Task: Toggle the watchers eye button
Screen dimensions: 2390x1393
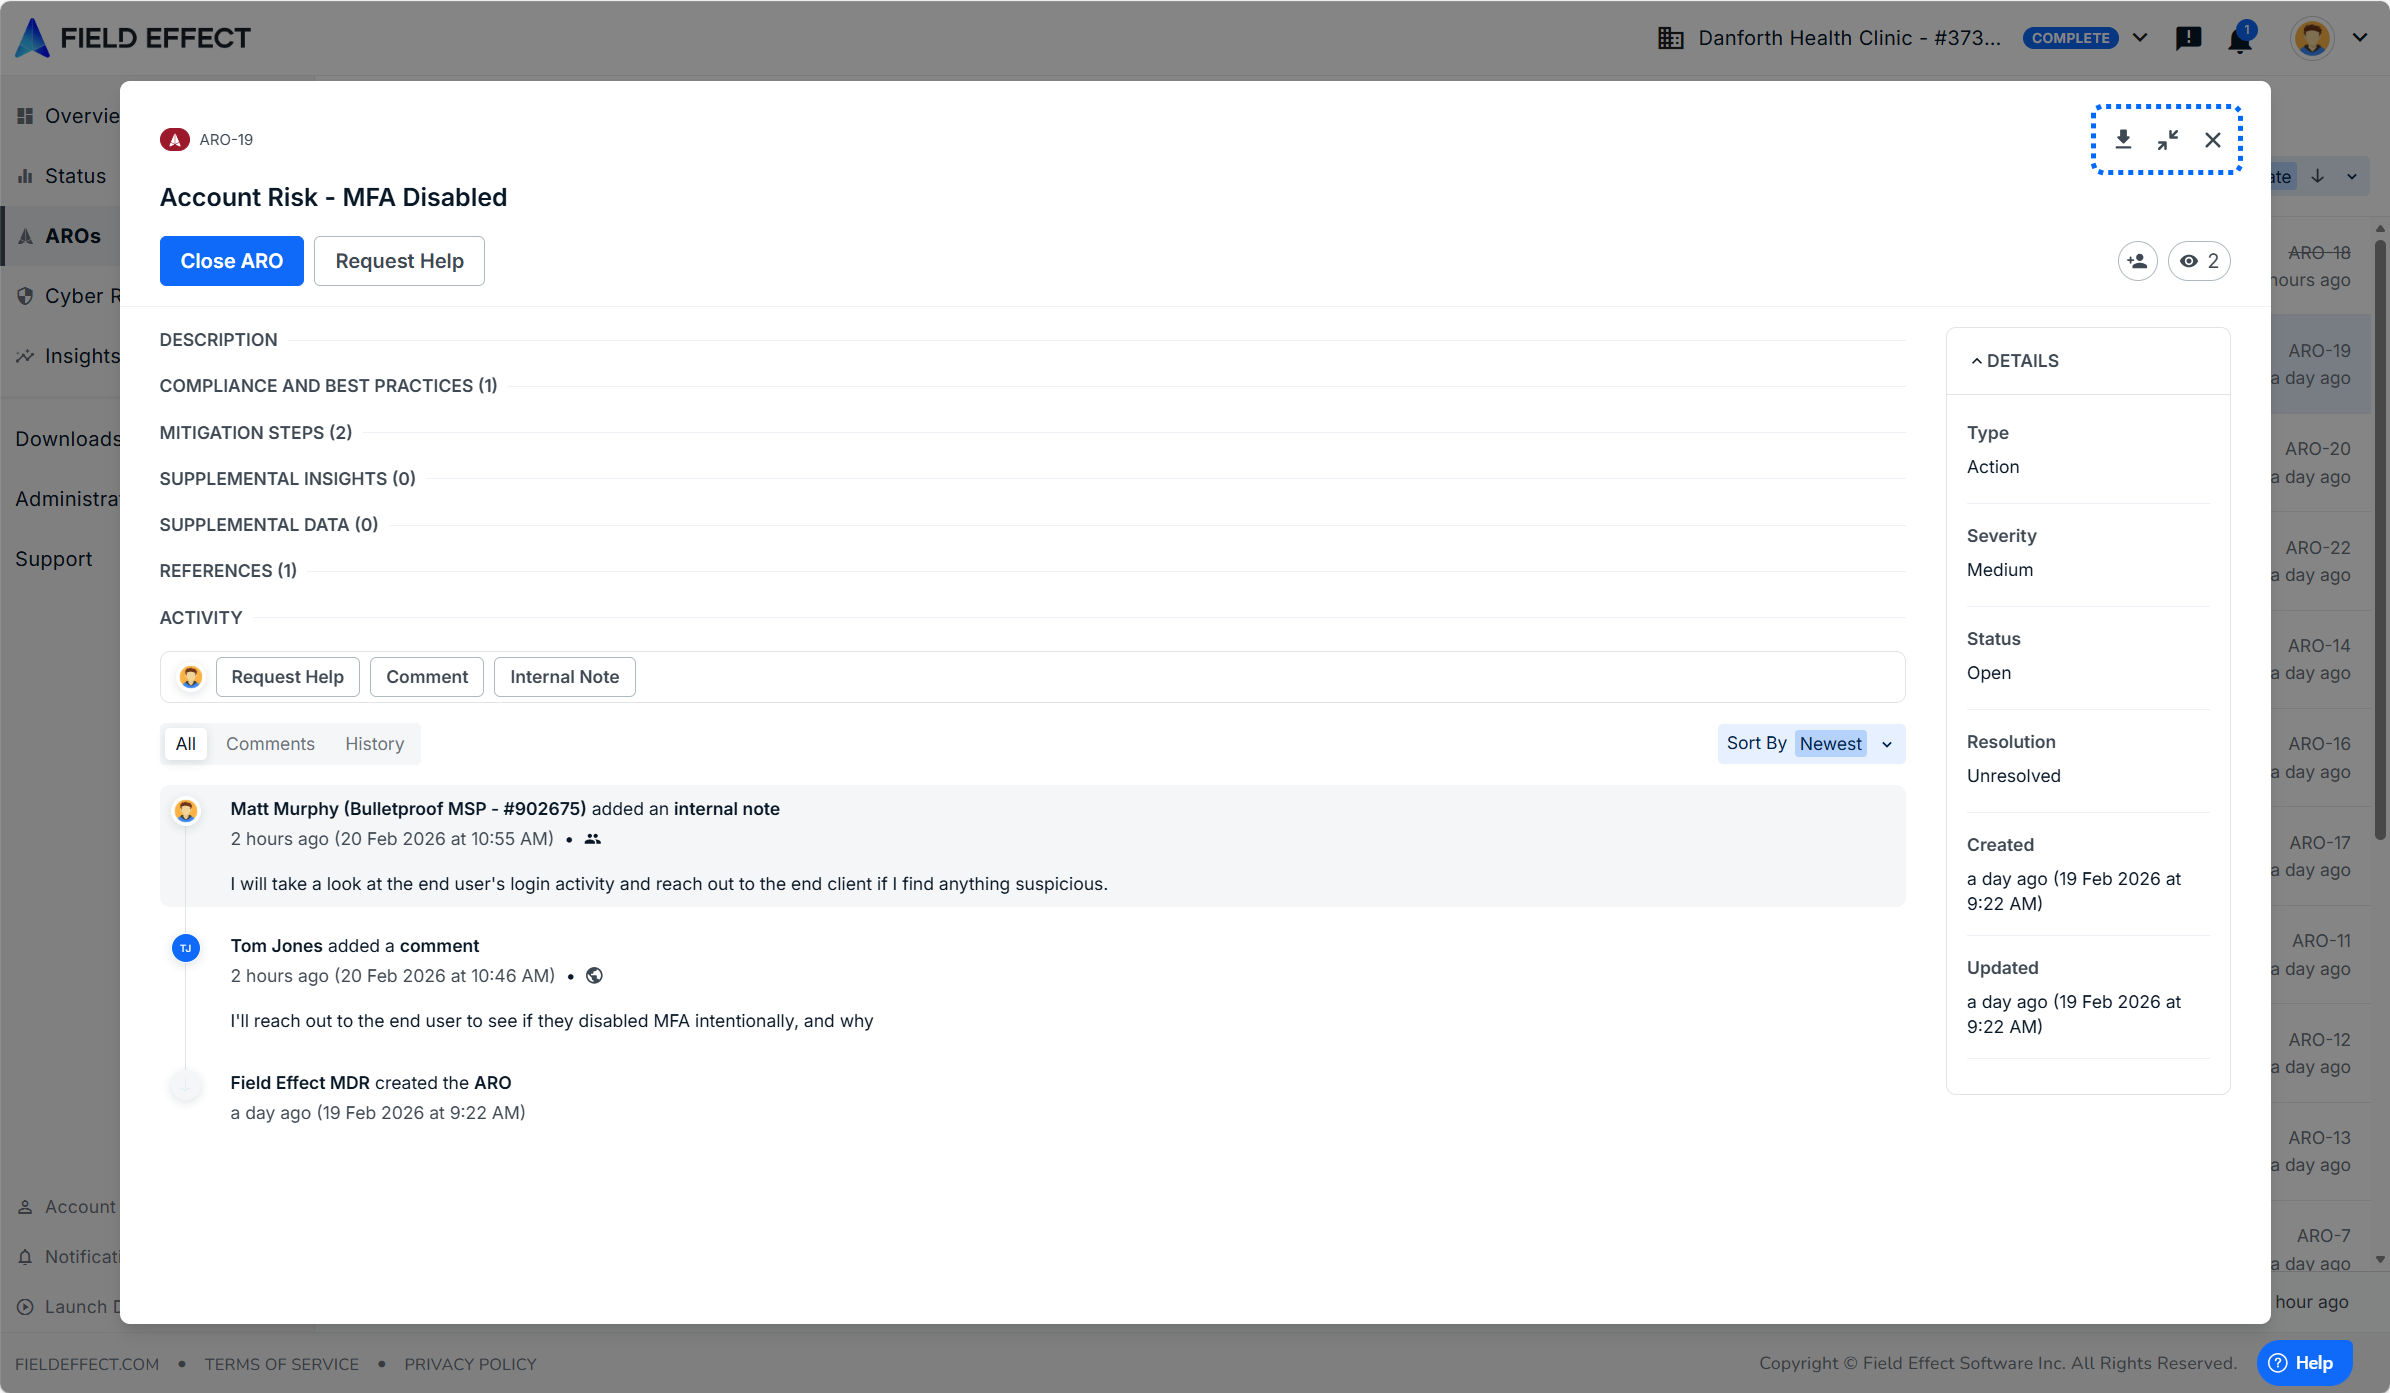Action: coord(2199,261)
